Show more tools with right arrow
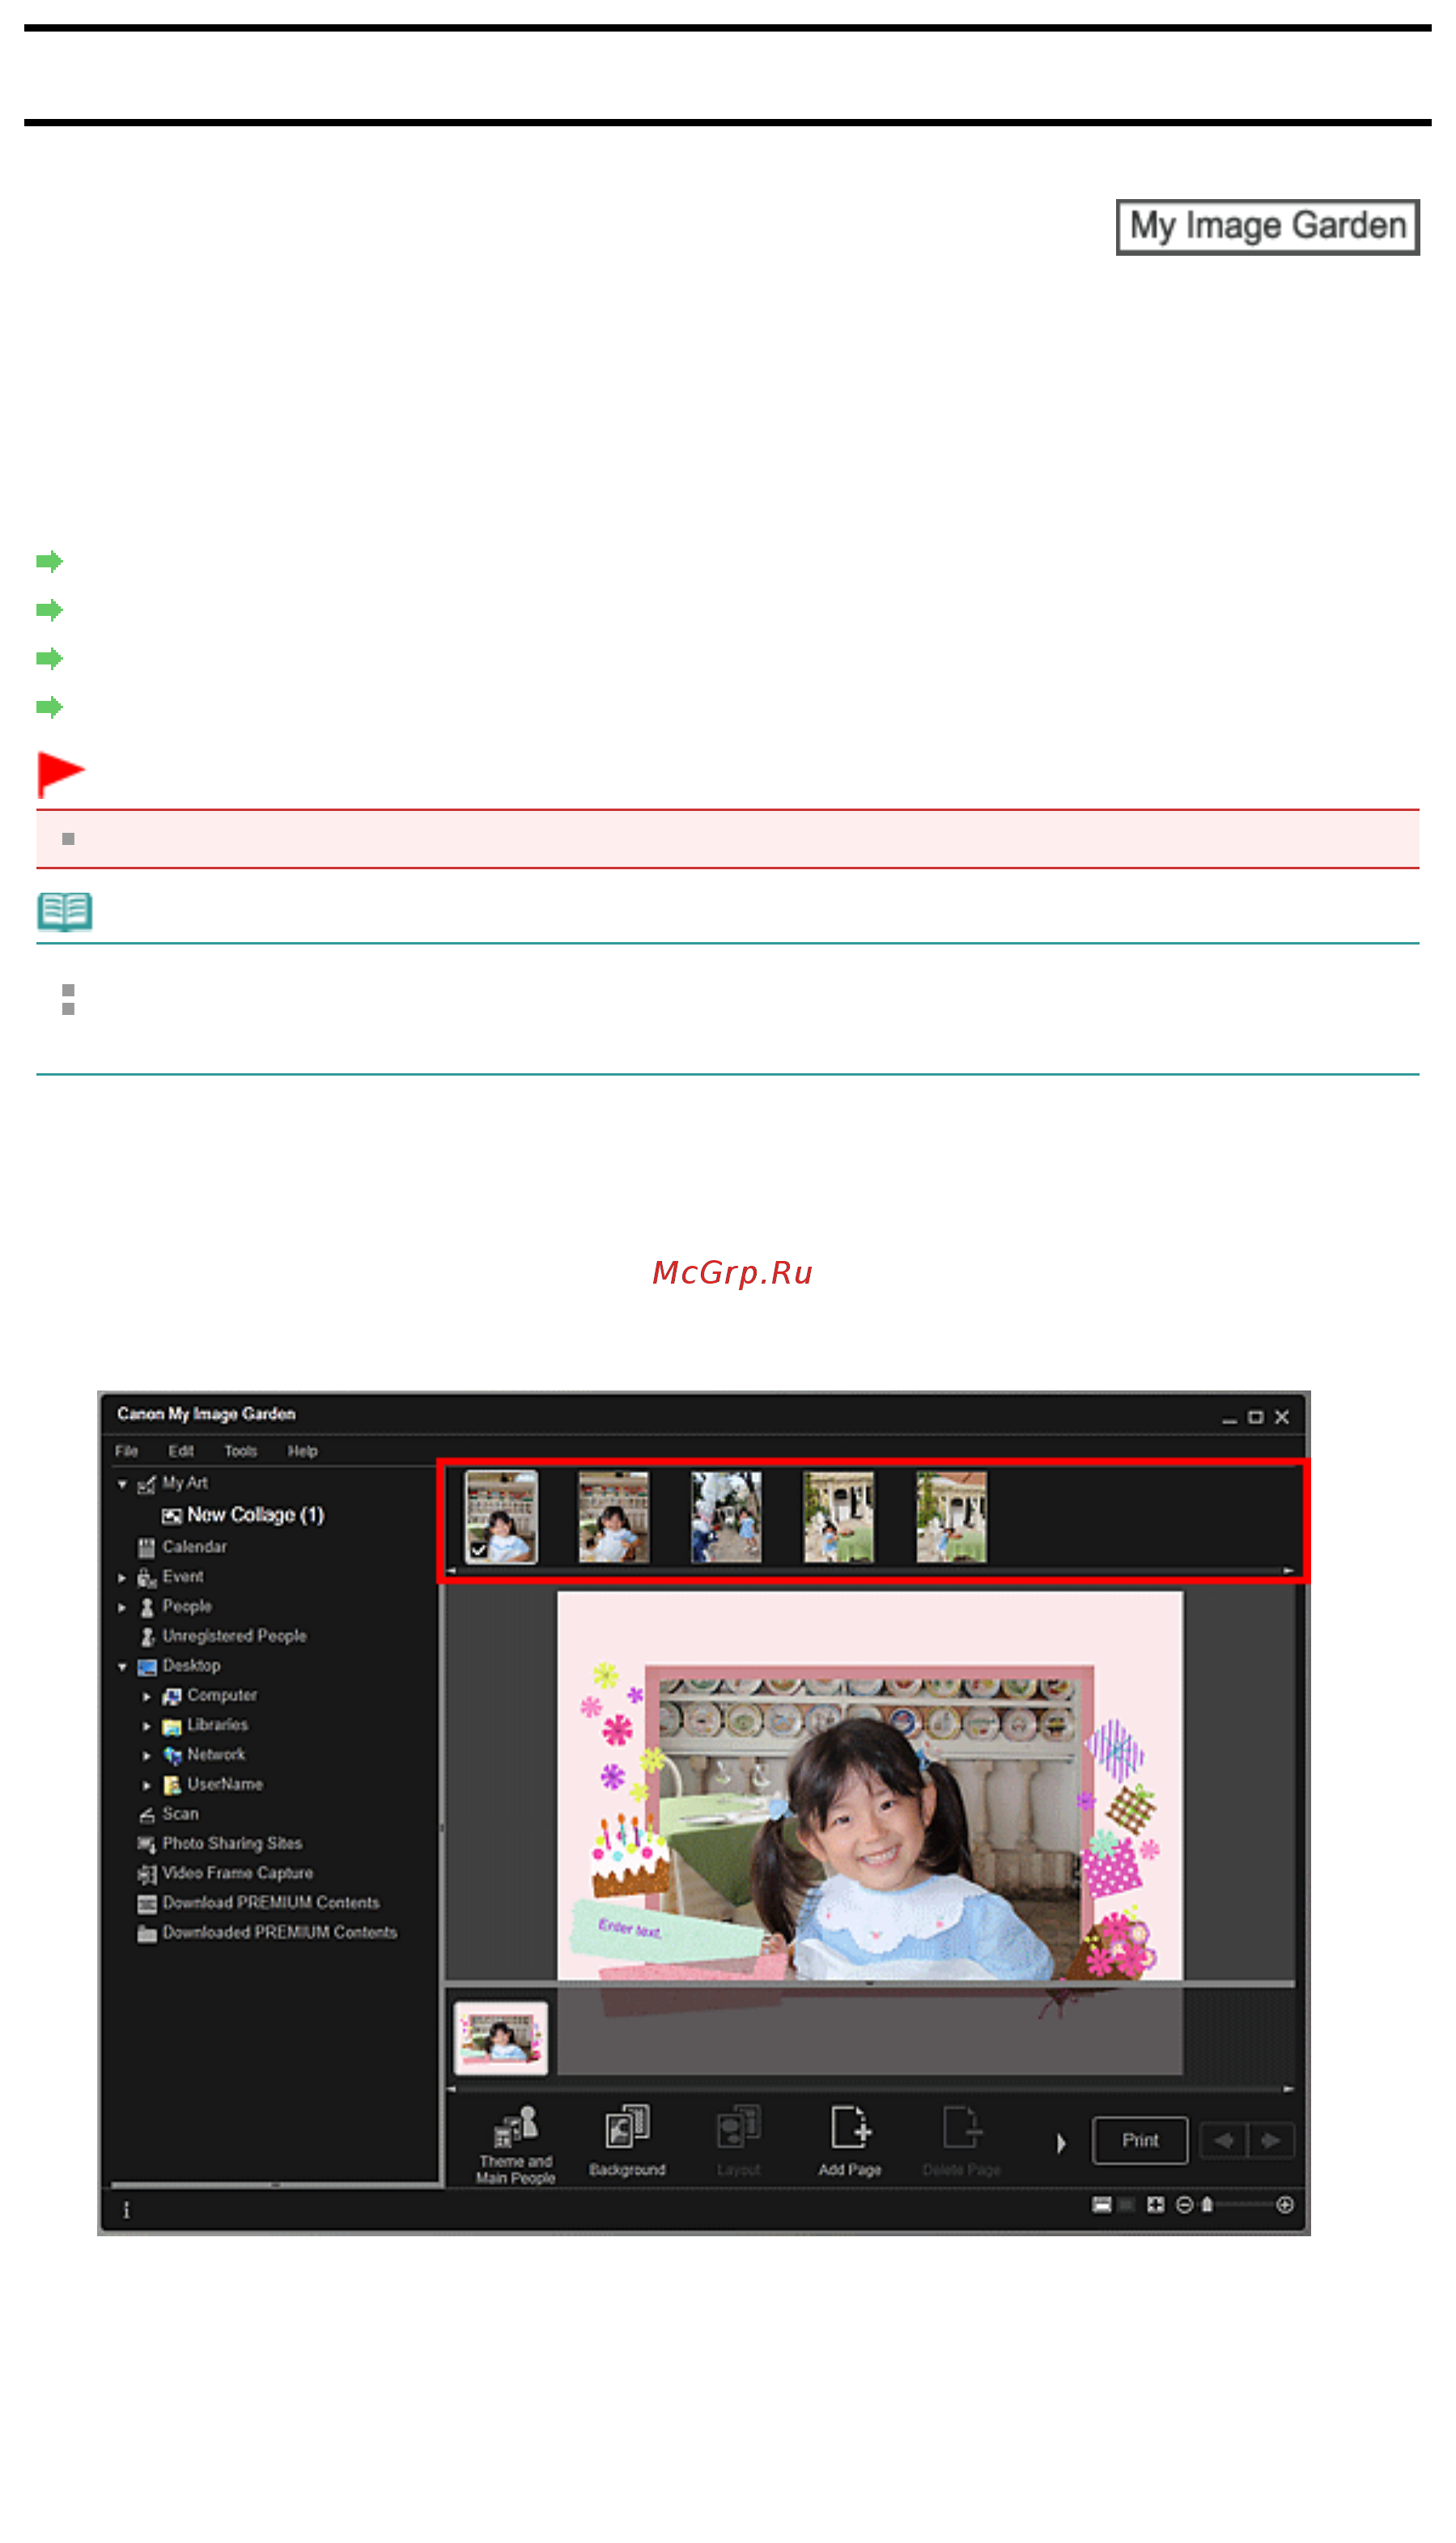This screenshot has height=2543, width=1456. point(1061,2143)
